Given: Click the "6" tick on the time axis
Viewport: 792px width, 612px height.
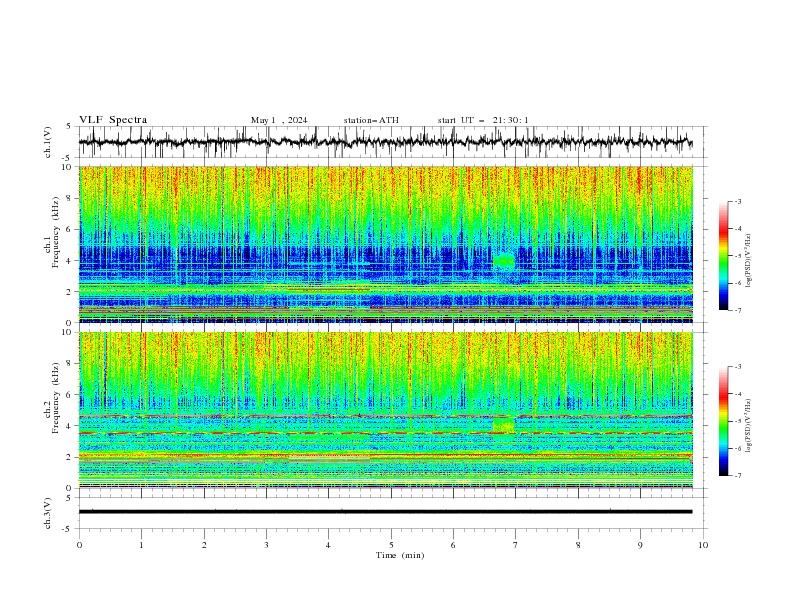Looking at the screenshot, I should [453, 545].
